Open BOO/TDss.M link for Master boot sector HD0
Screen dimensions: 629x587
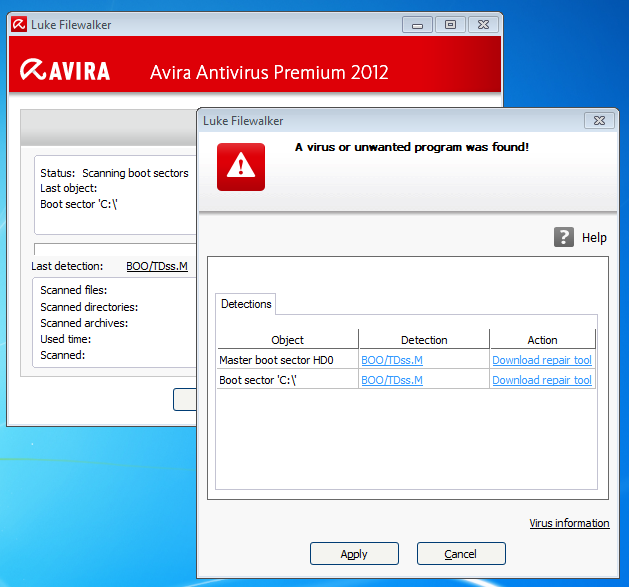pos(392,360)
